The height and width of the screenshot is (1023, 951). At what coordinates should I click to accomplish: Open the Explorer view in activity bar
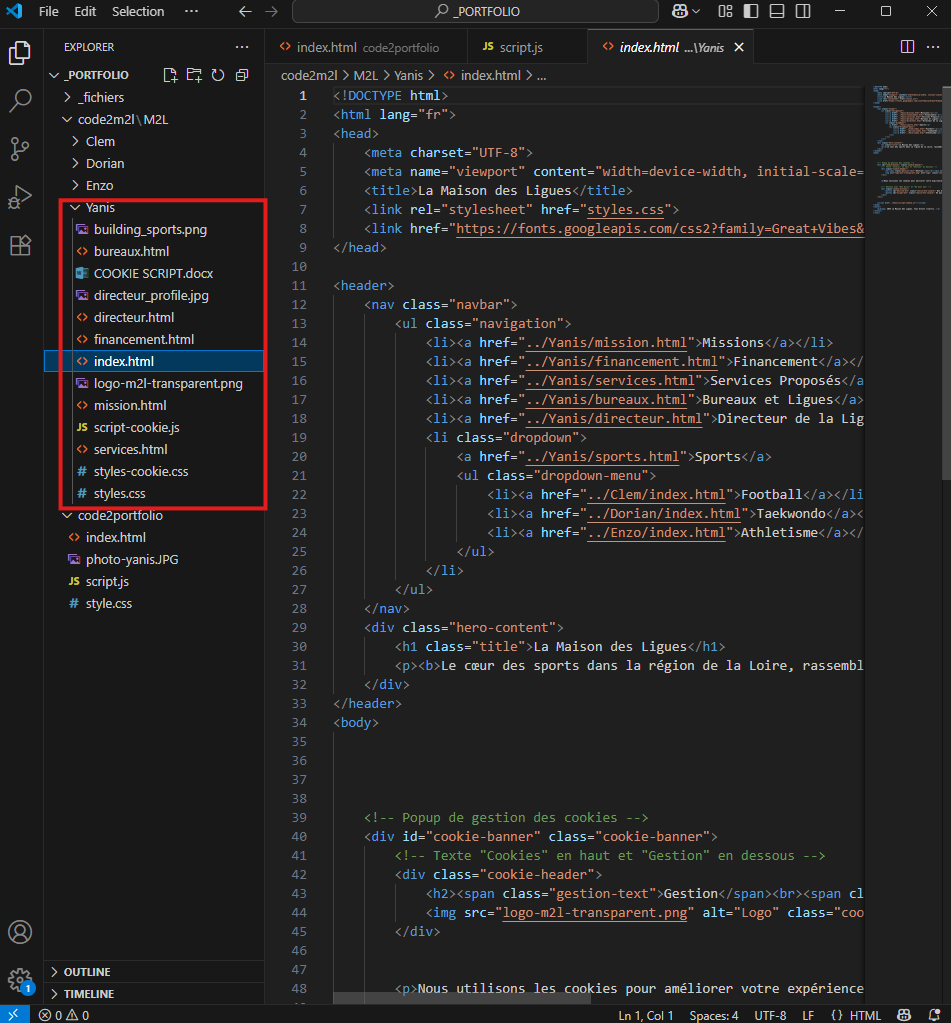click(x=20, y=53)
